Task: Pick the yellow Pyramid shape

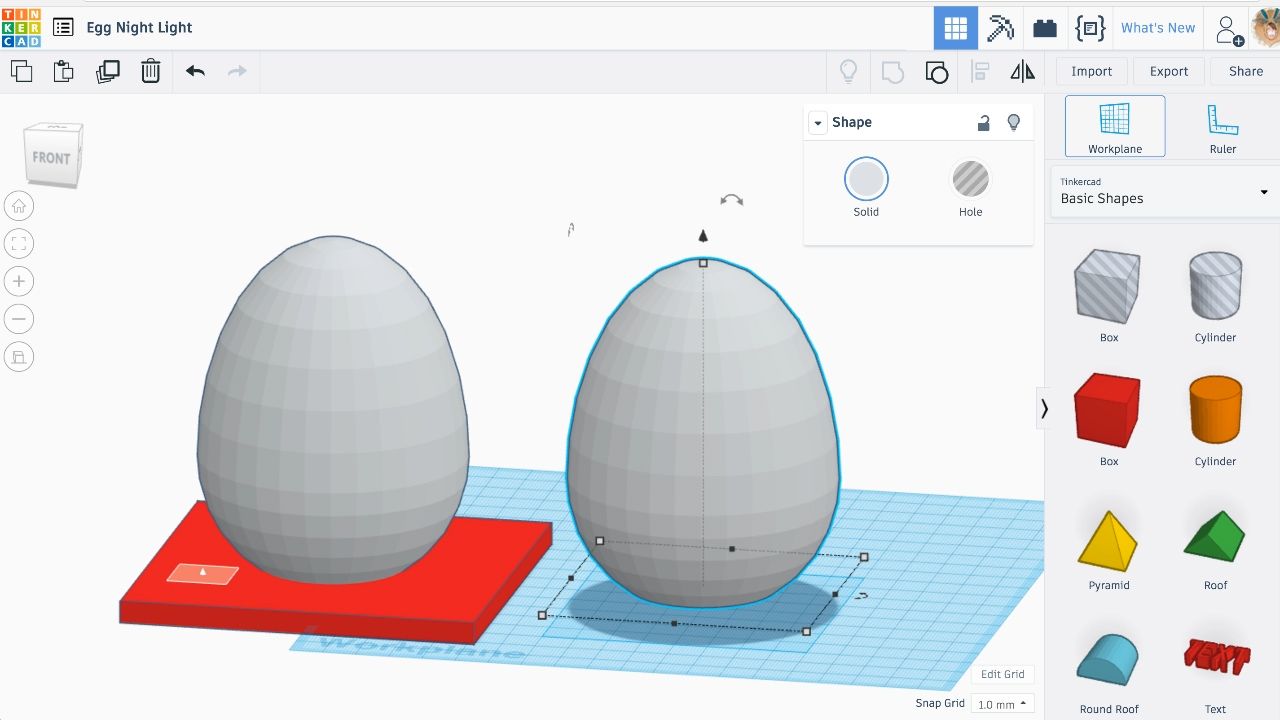Action: tap(1109, 542)
